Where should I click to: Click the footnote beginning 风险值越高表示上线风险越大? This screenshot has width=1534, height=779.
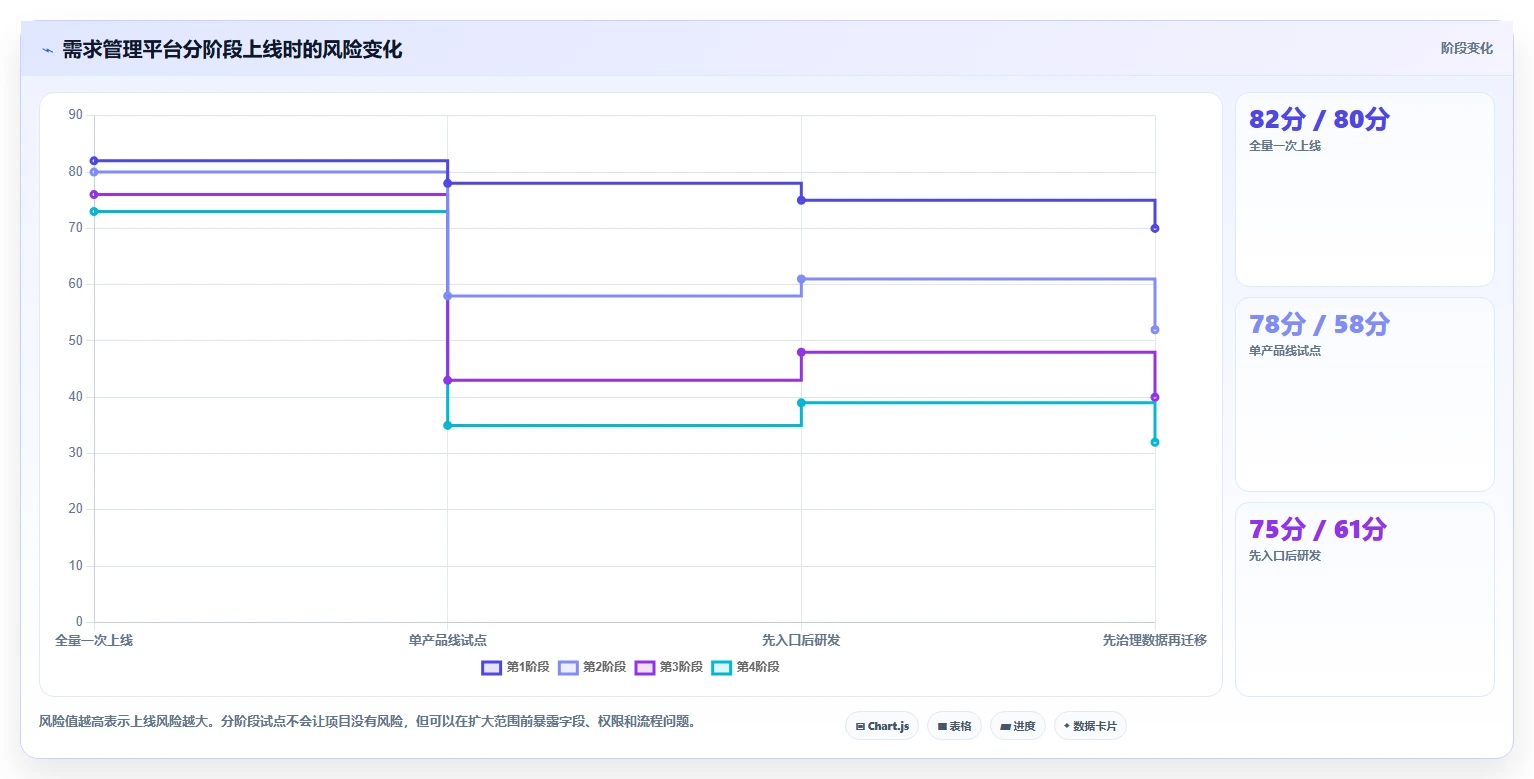pyautogui.click(x=366, y=721)
